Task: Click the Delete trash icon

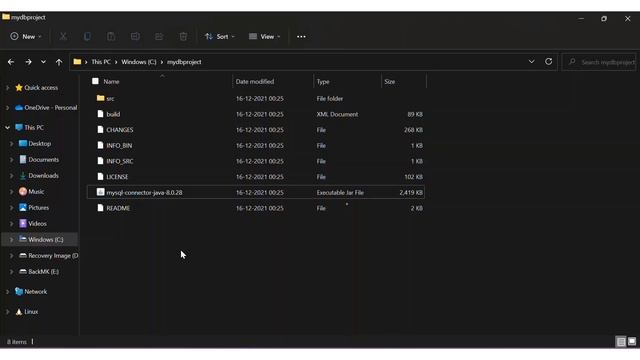Action: click(x=183, y=37)
